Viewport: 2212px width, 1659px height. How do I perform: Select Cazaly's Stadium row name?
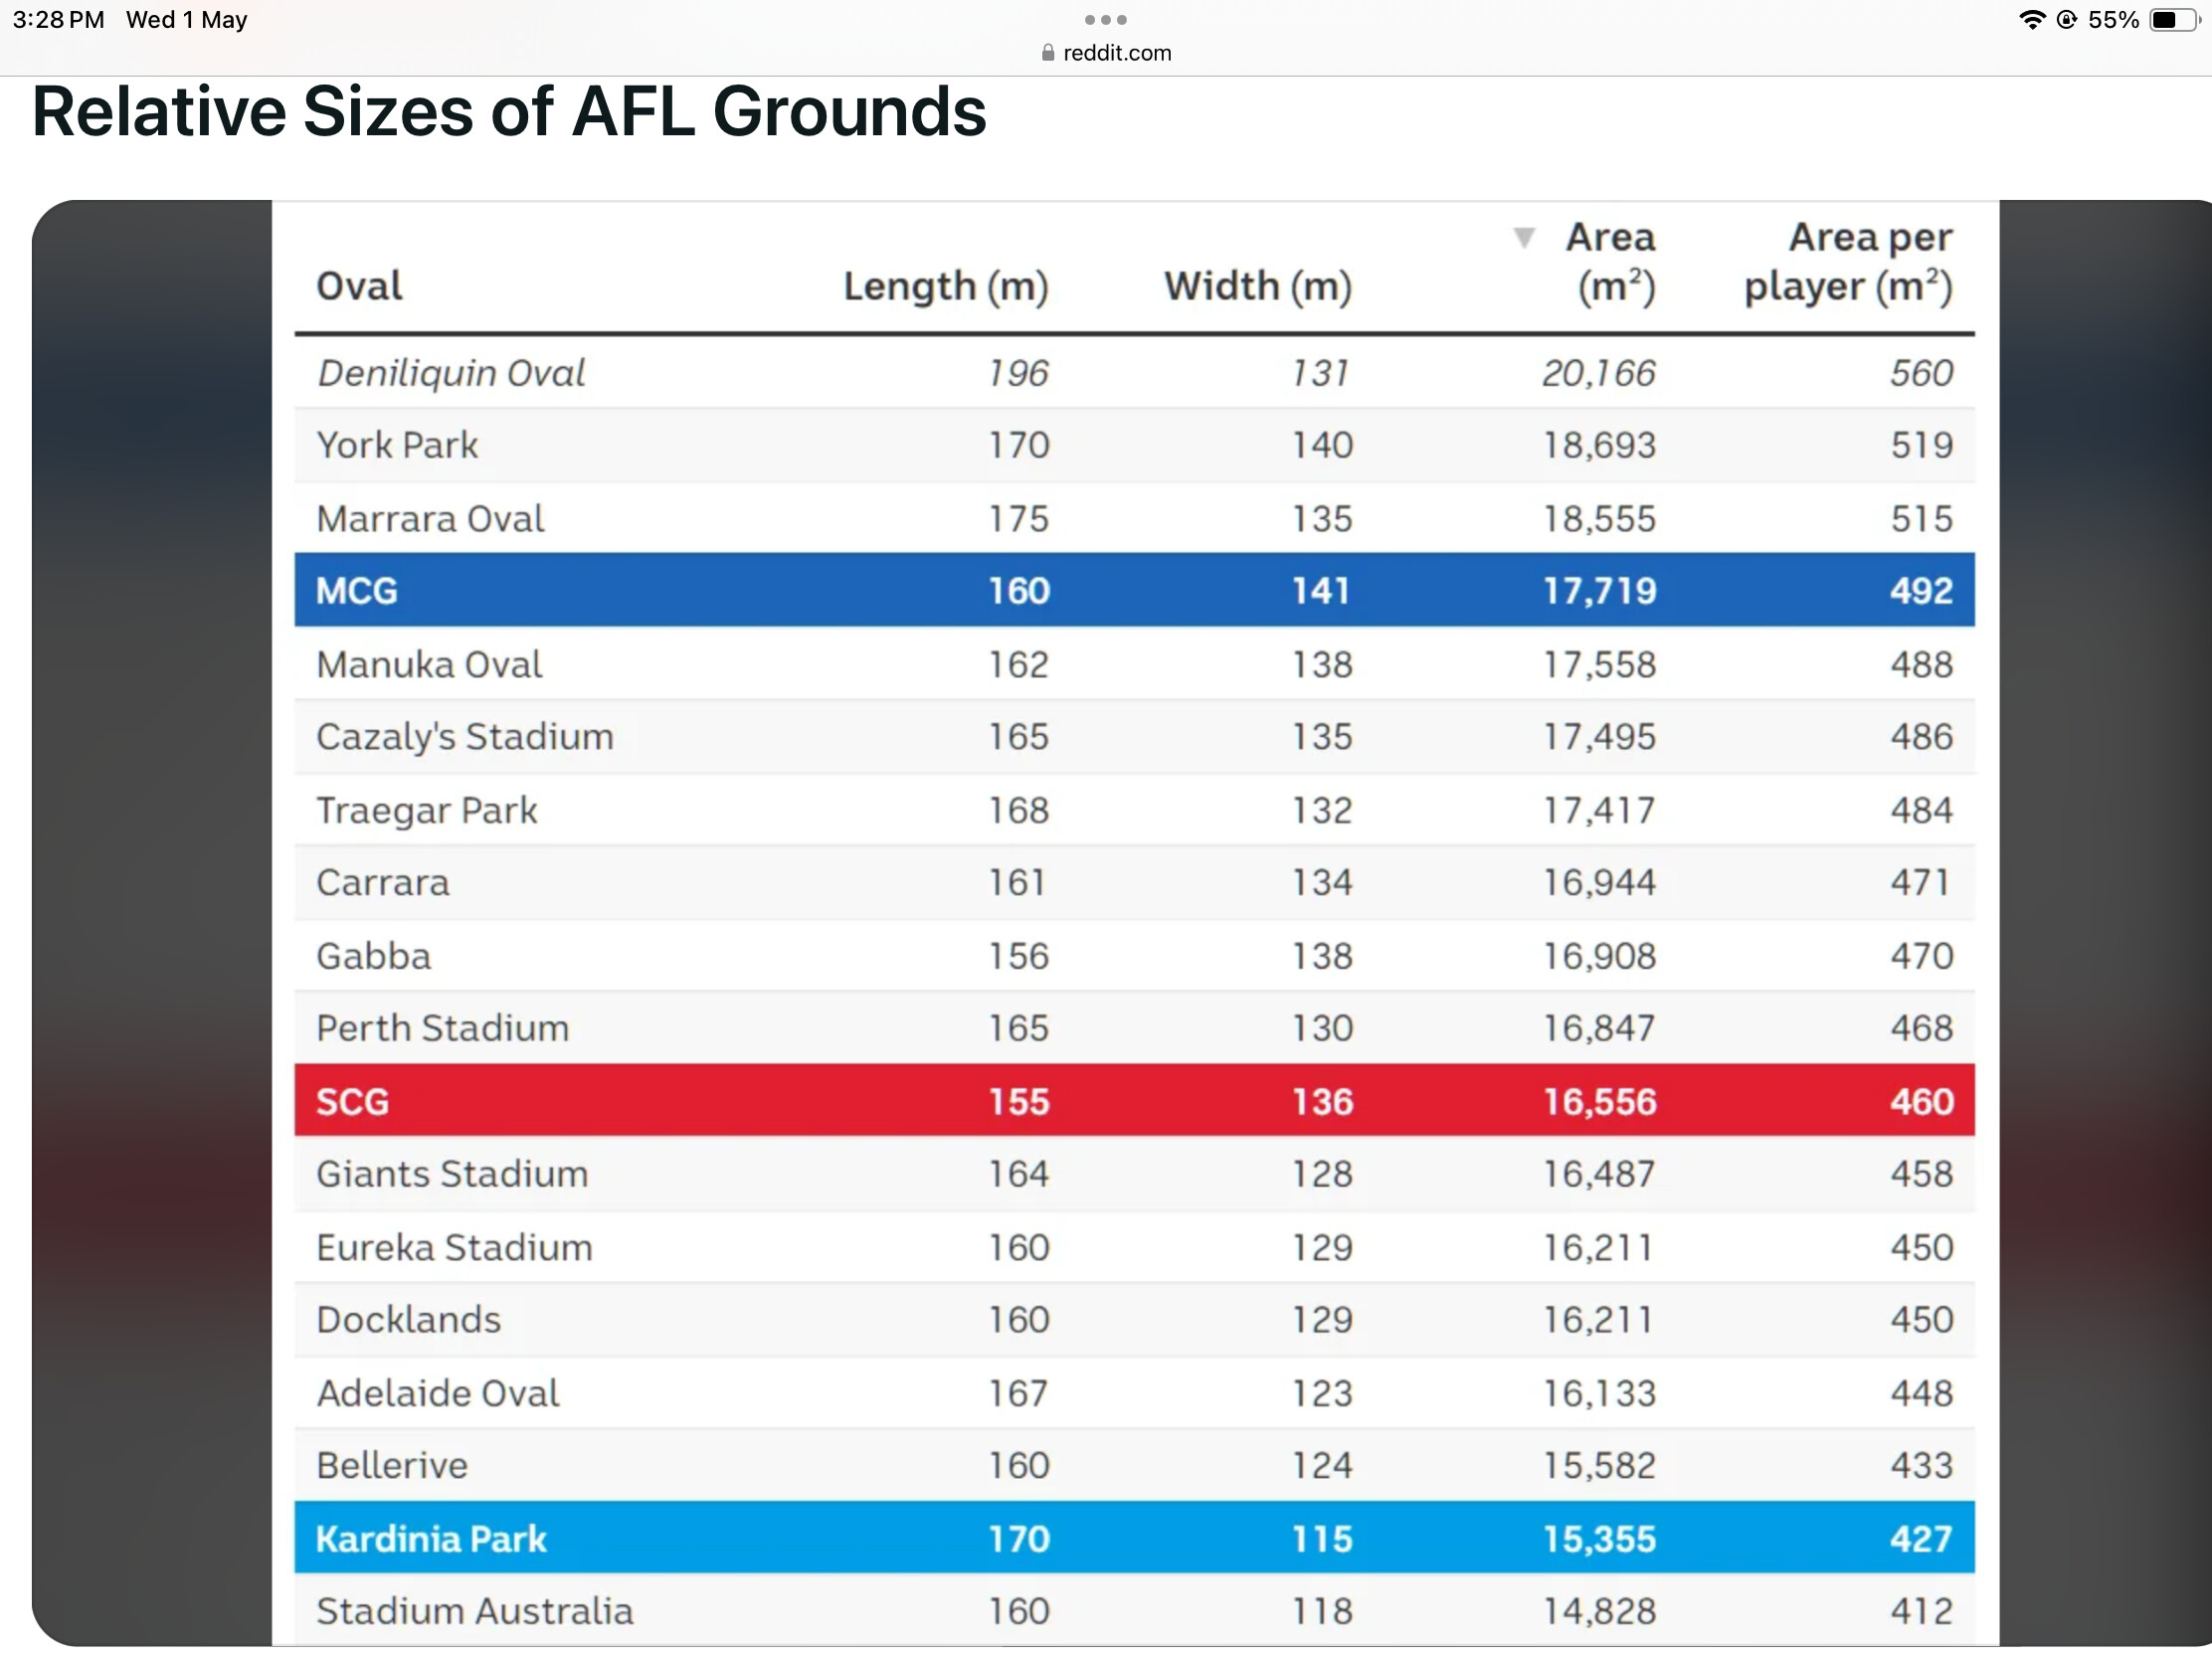[465, 737]
